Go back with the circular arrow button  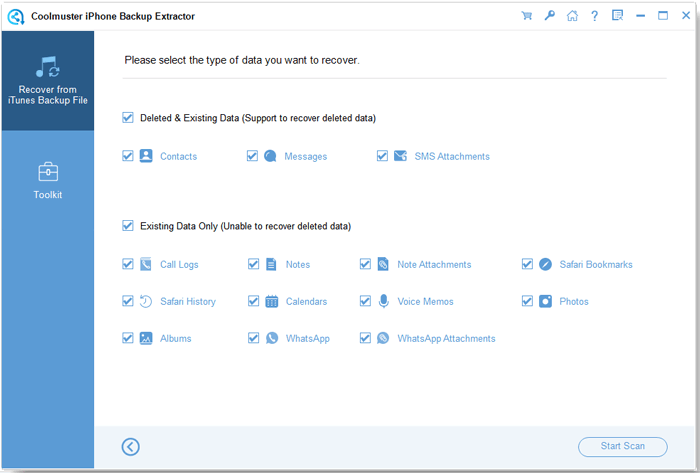coord(130,447)
